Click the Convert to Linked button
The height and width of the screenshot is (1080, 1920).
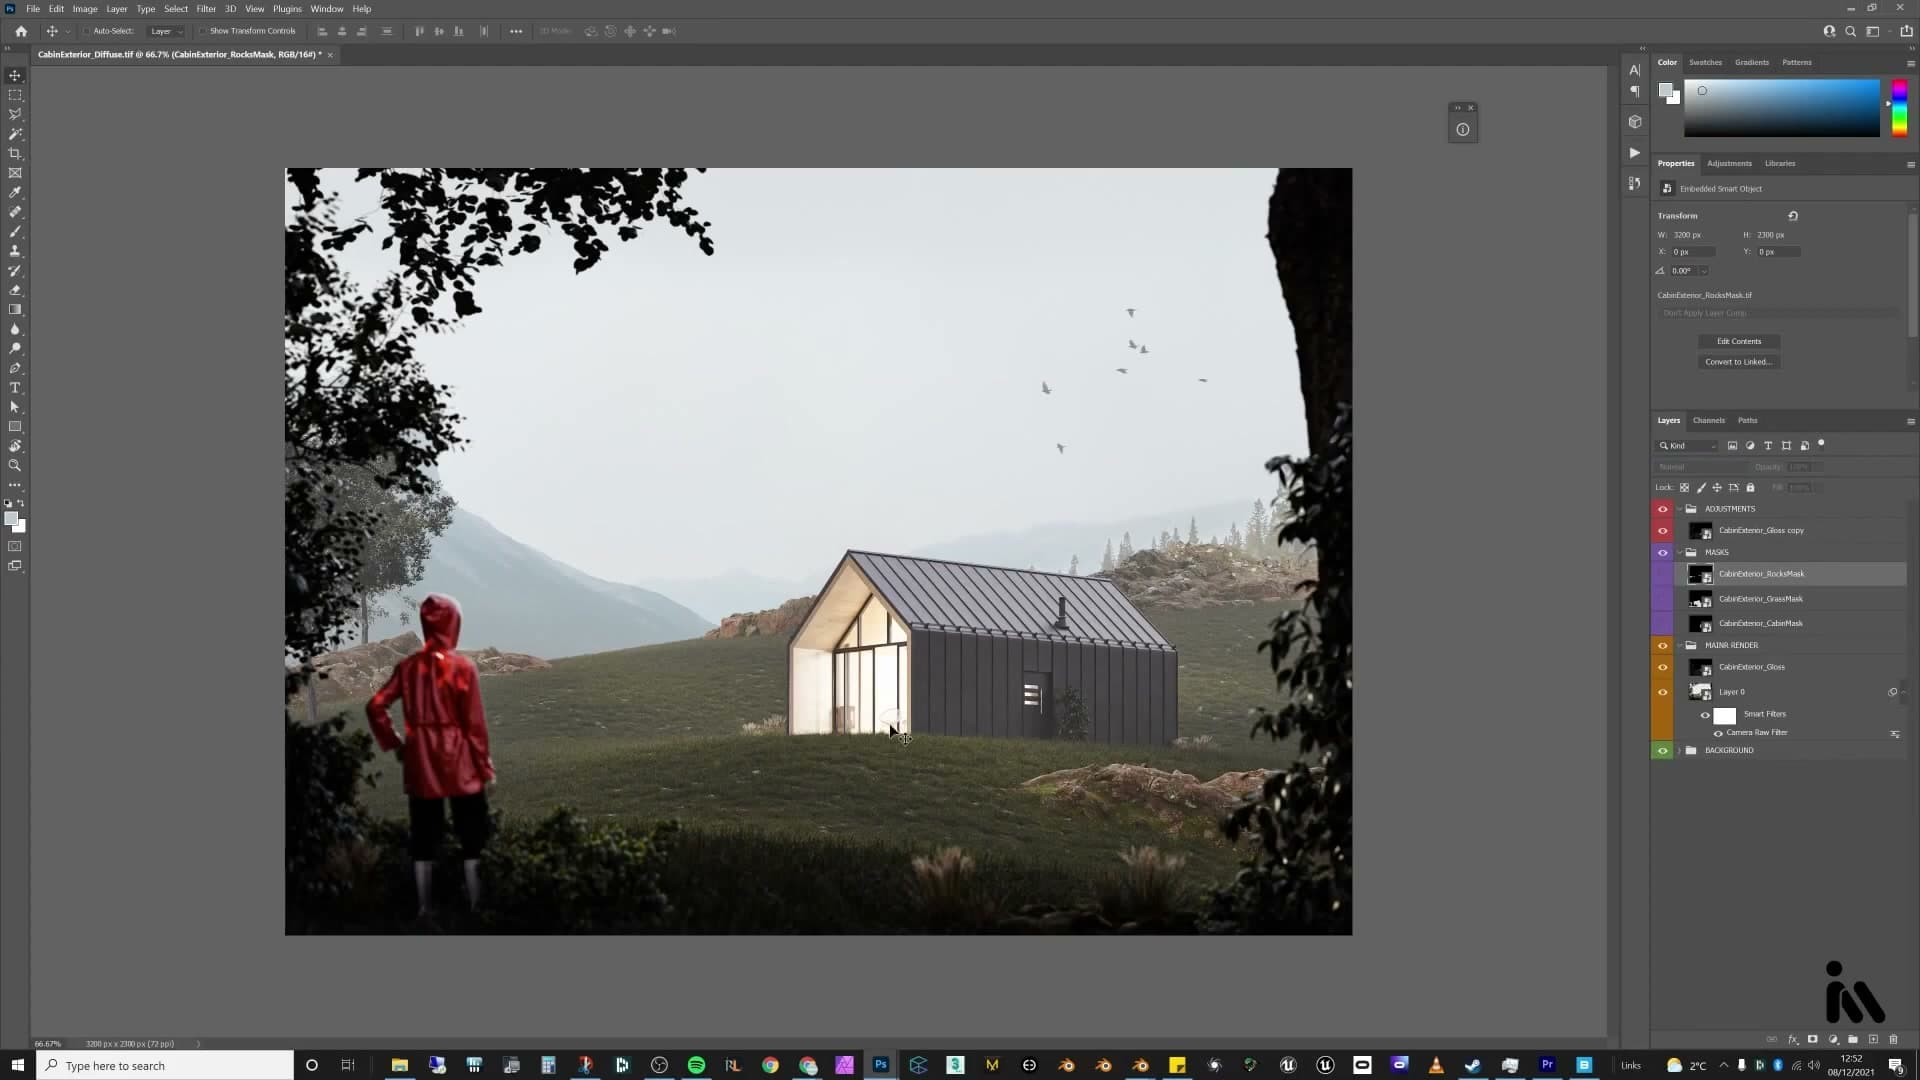pyautogui.click(x=1739, y=362)
